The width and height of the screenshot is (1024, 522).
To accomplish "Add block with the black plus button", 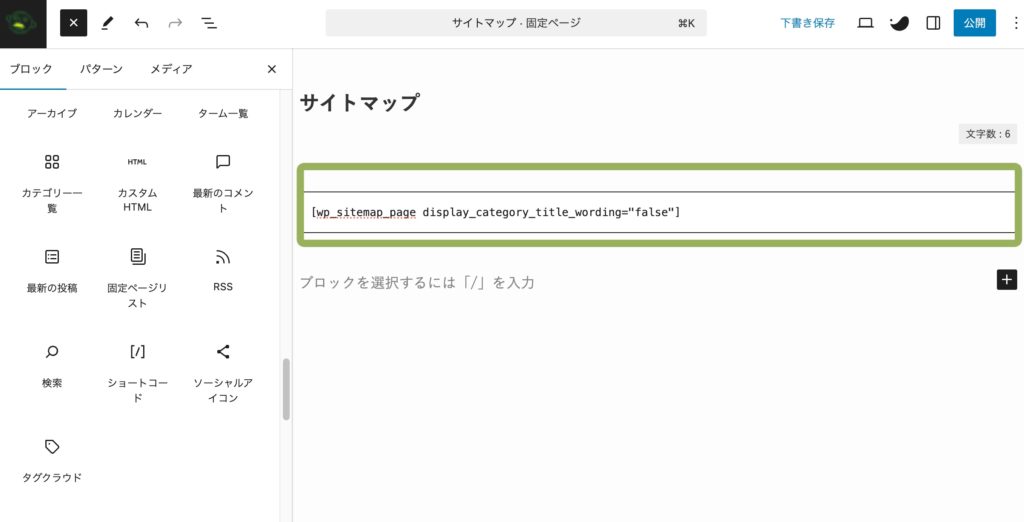I will (x=1007, y=280).
